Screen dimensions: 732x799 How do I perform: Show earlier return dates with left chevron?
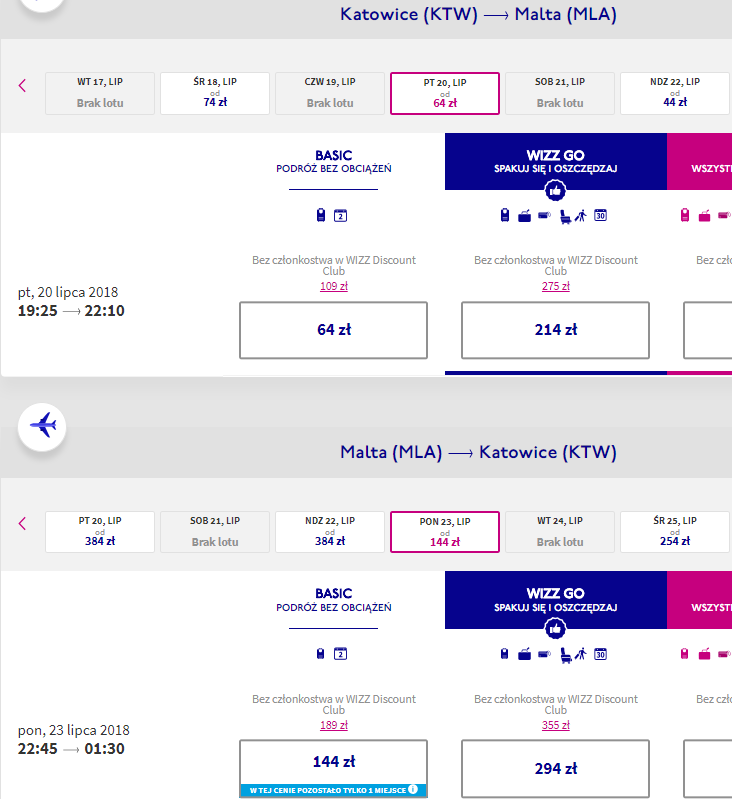point(22,524)
